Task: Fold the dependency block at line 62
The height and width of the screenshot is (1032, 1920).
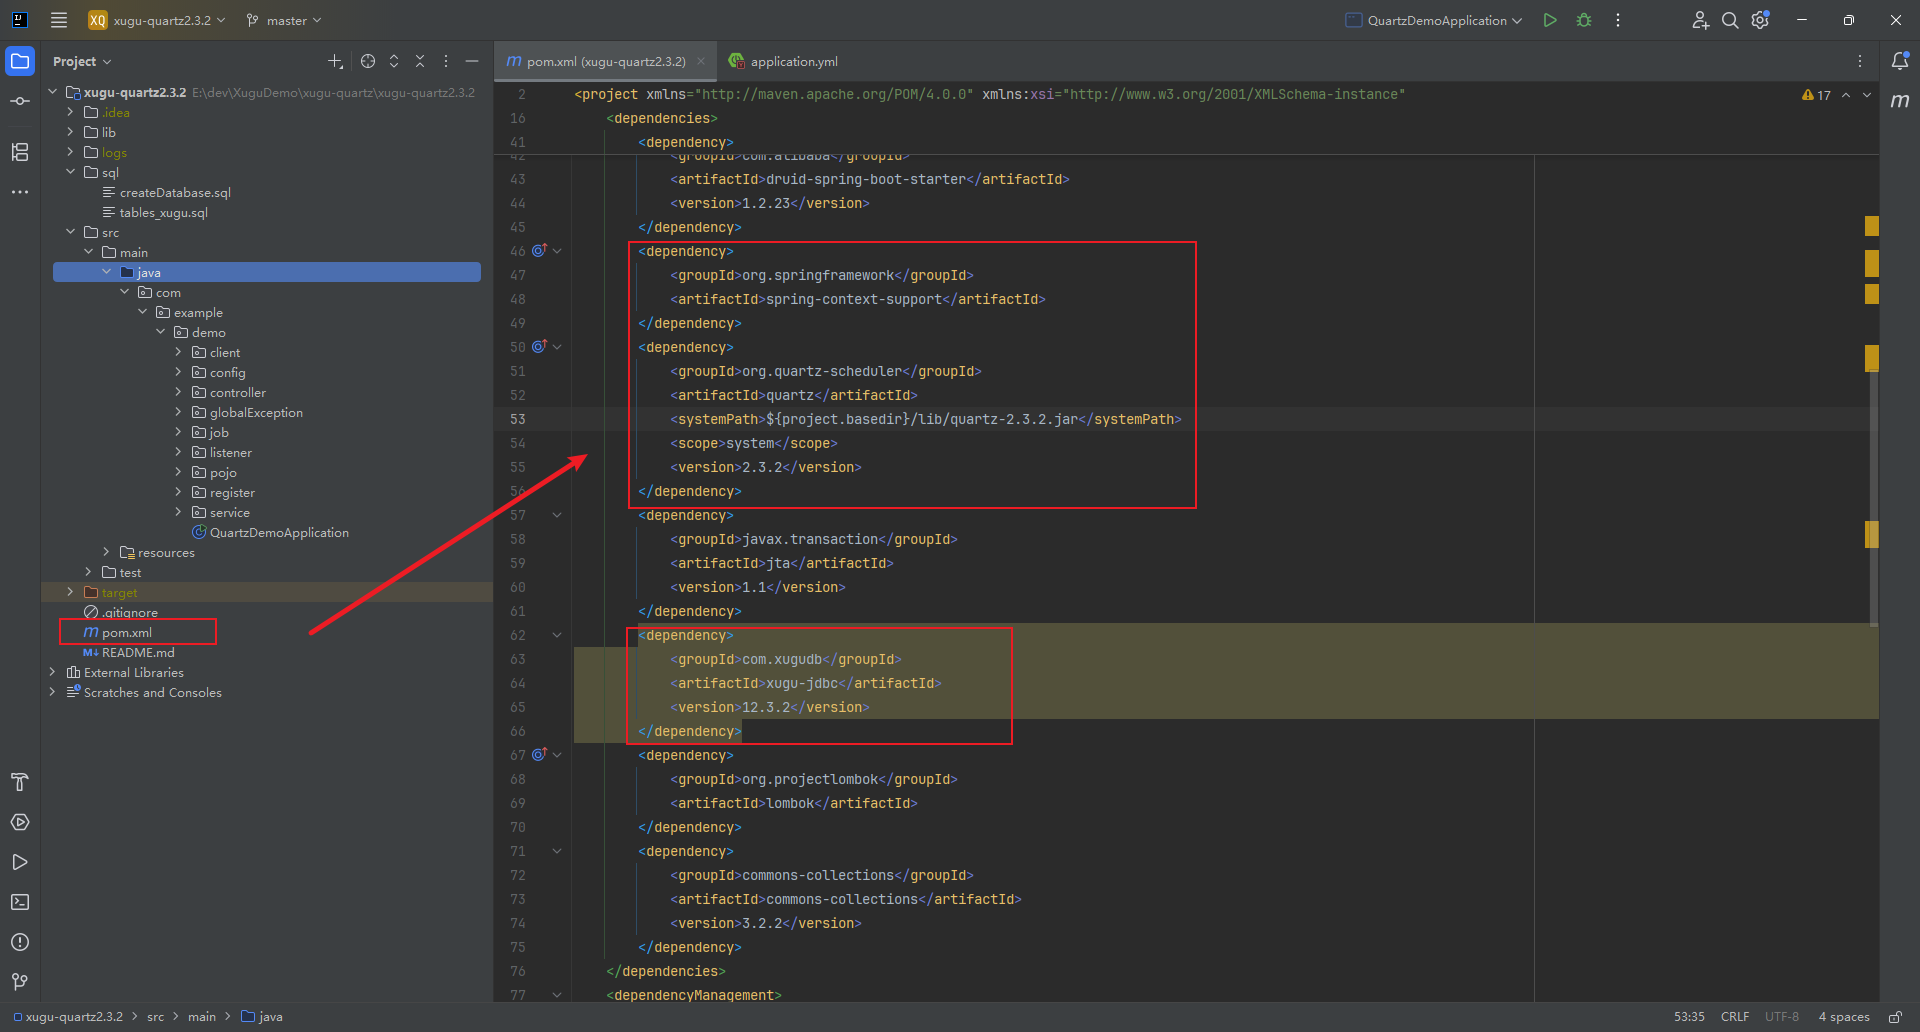Action: coord(557,635)
